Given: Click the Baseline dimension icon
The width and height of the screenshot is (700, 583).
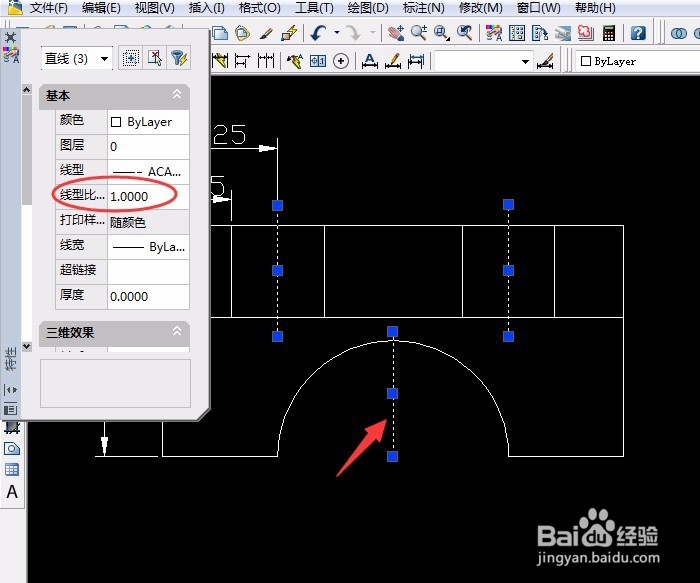Looking at the screenshot, I should point(242,61).
